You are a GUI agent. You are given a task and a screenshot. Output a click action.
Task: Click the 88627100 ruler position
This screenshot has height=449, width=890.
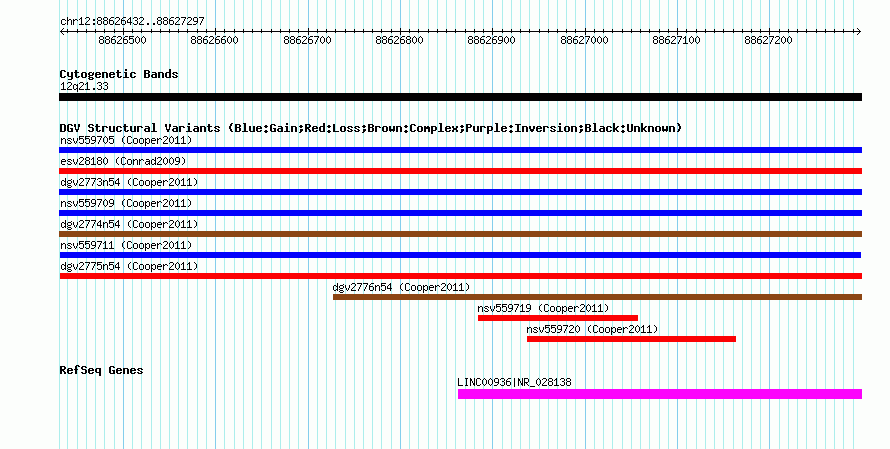pyautogui.click(x=677, y=40)
